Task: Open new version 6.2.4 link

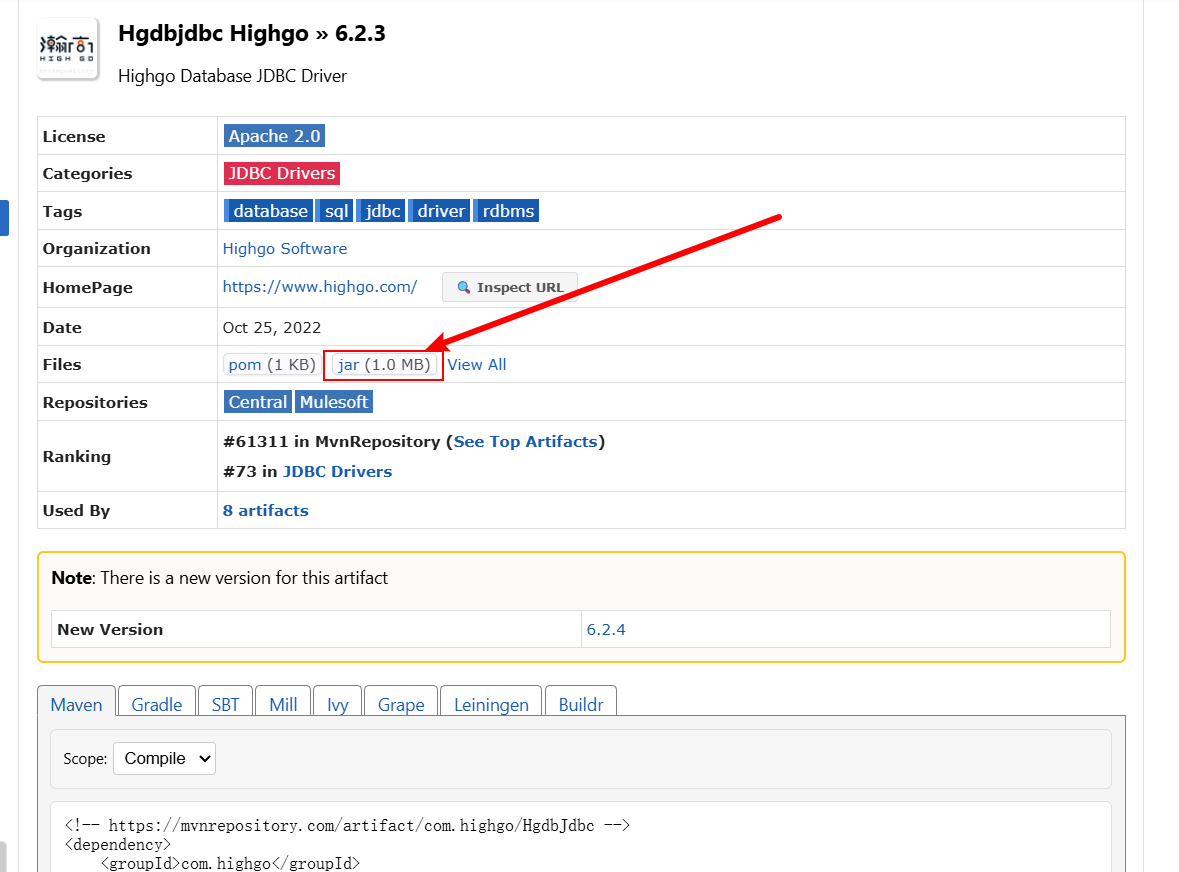Action: tap(605, 629)
